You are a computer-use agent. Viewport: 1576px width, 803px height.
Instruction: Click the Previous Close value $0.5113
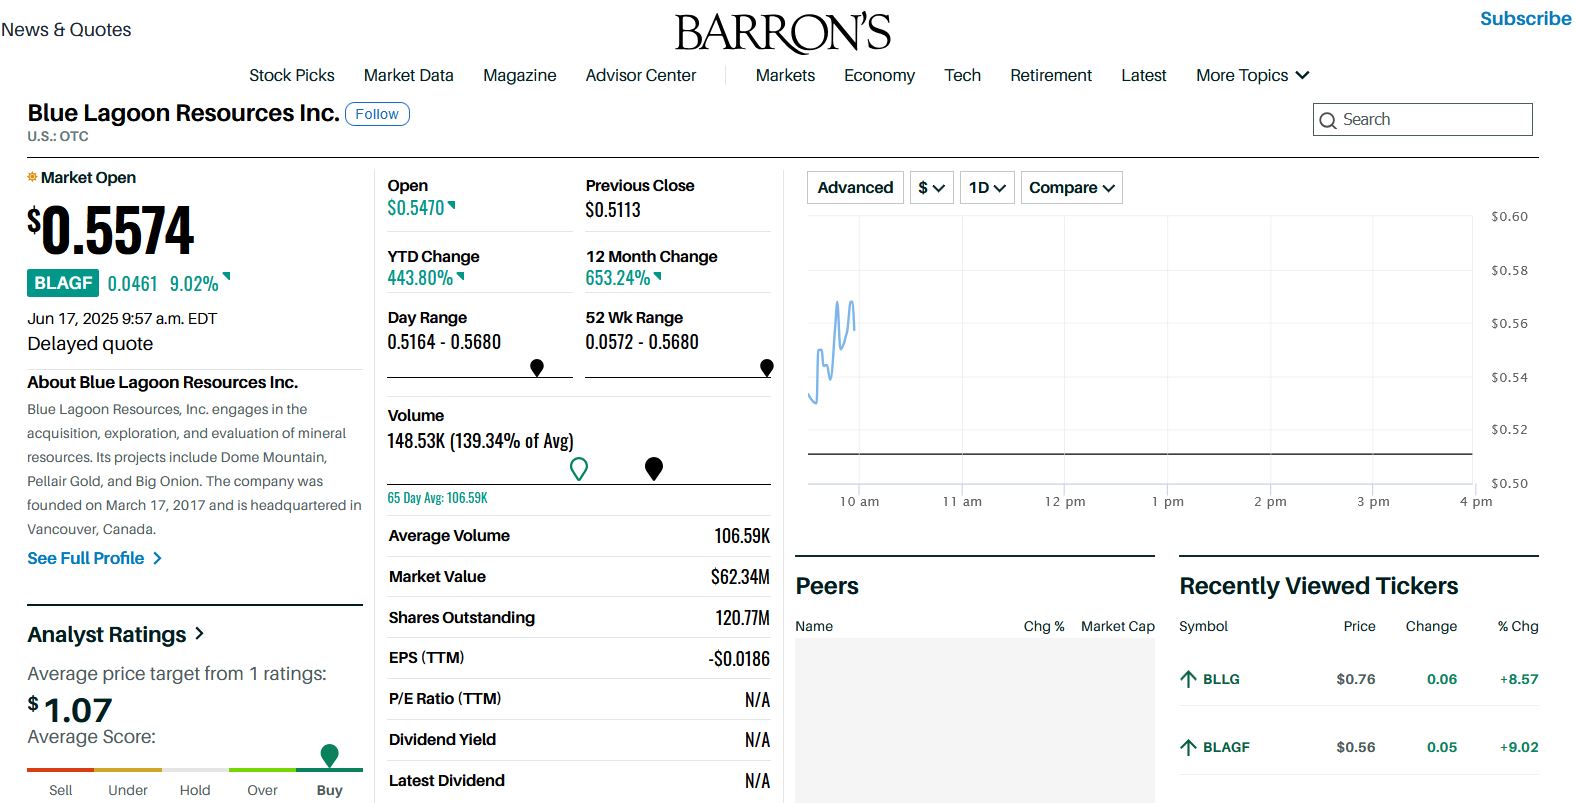pos(613,210)
